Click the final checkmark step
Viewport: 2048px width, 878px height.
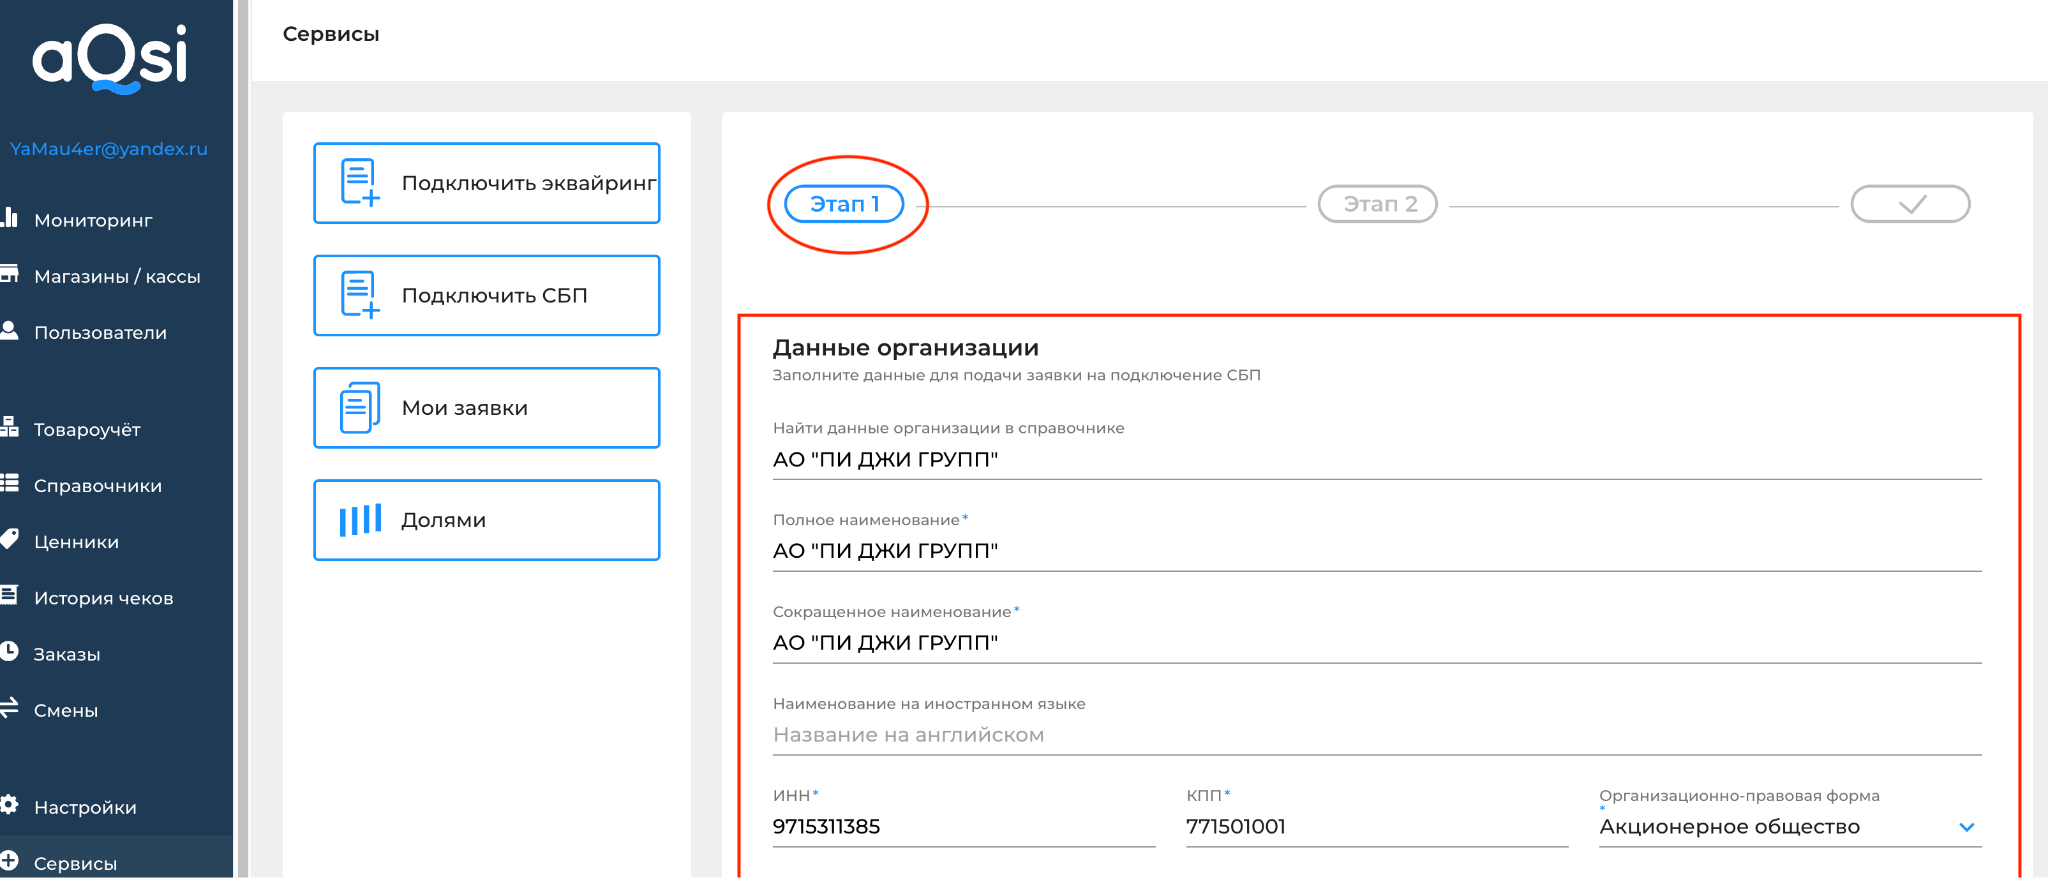(x=1911, y=204)
